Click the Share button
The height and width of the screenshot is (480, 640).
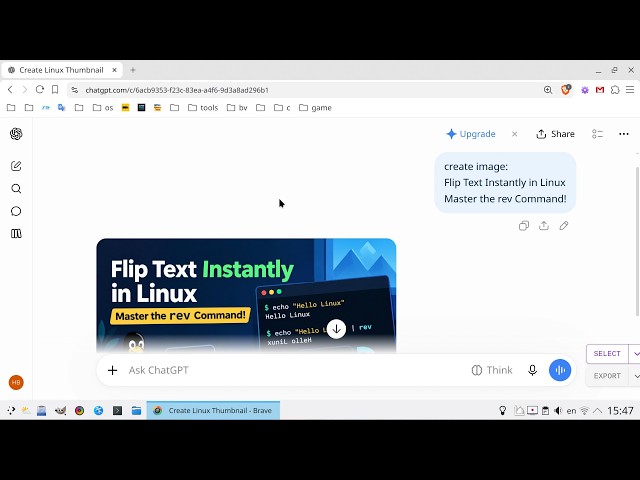click(x=555, y=134)
